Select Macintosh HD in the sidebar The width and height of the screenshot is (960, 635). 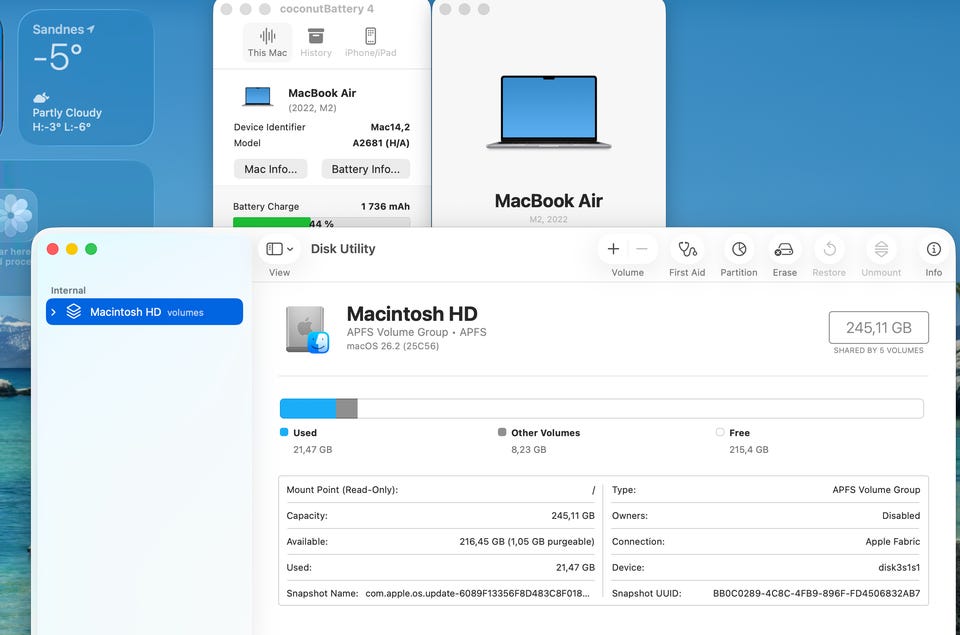(125, 312)
